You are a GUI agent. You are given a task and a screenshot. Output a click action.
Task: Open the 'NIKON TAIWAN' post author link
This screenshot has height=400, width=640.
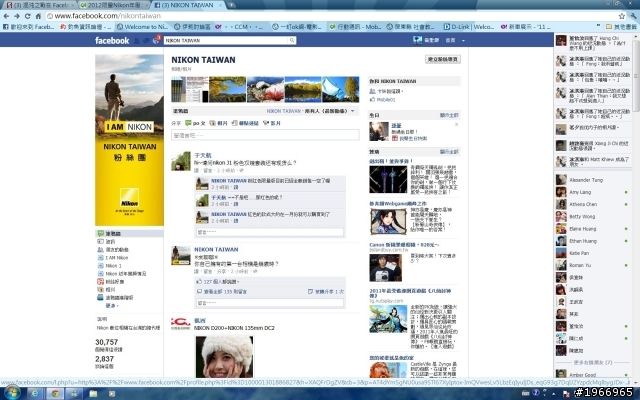[x=216, y=249]
